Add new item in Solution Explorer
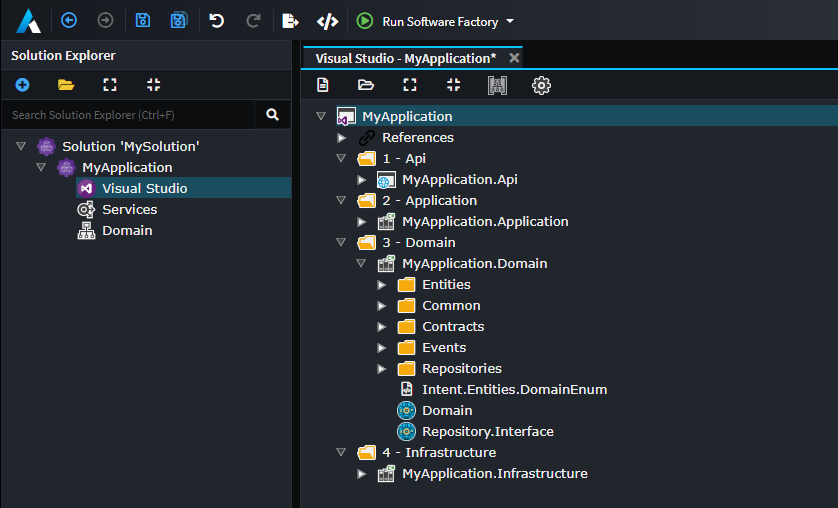This screenshot has height=508, width=838. (22, 84)
